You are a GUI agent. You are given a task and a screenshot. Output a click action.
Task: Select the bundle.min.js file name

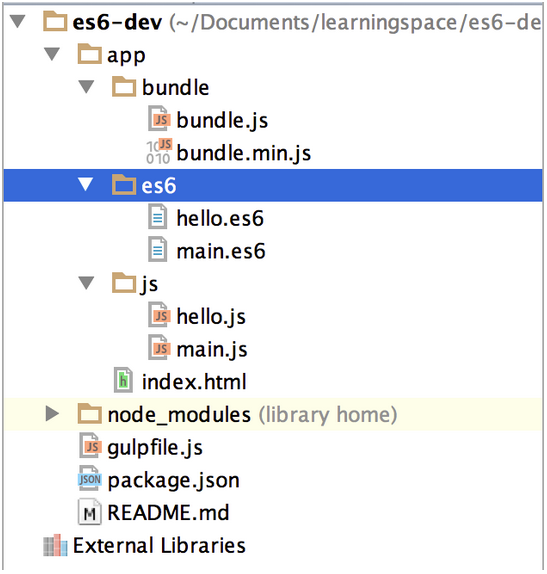click(244, 152)
